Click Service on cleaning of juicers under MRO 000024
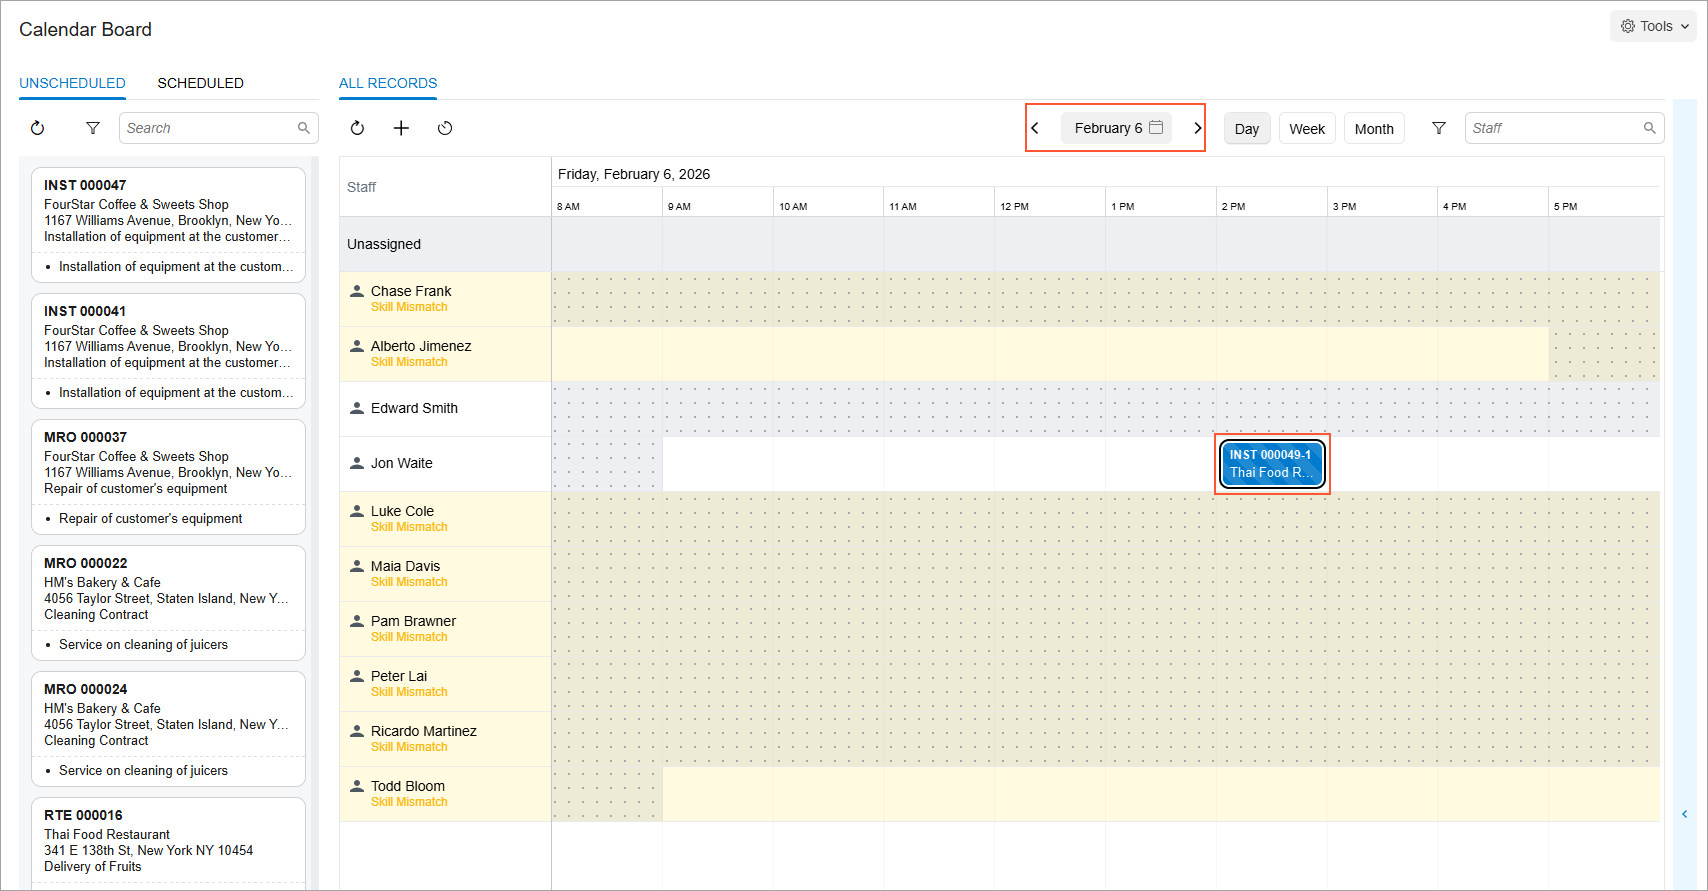Image resolution: width=1708 pixels, height=891 pixels. click(x=143, y=770)
